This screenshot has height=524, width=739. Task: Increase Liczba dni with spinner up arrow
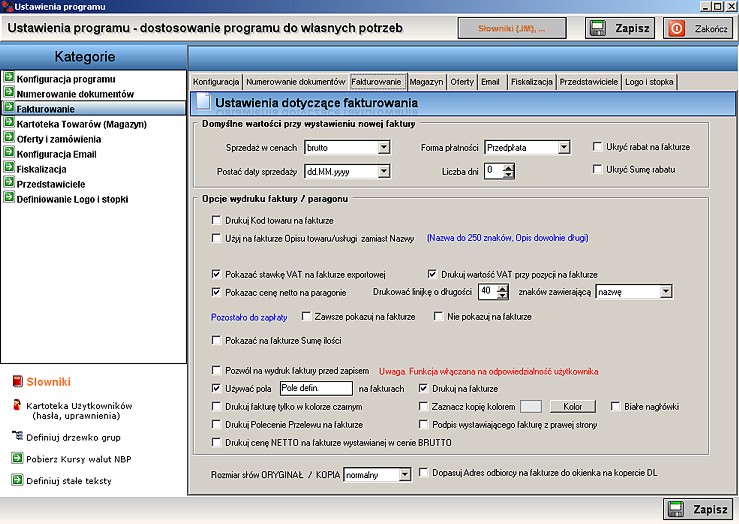click(508, 167)
